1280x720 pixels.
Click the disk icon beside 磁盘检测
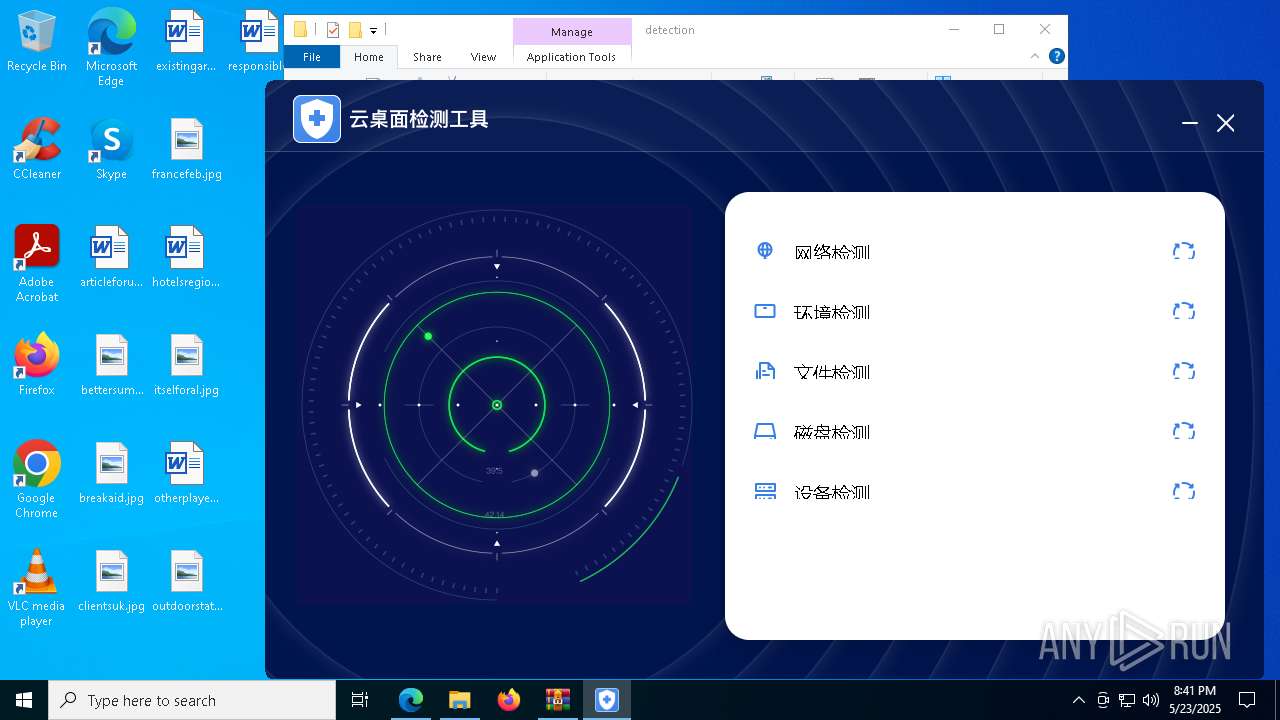pos(765,431)
